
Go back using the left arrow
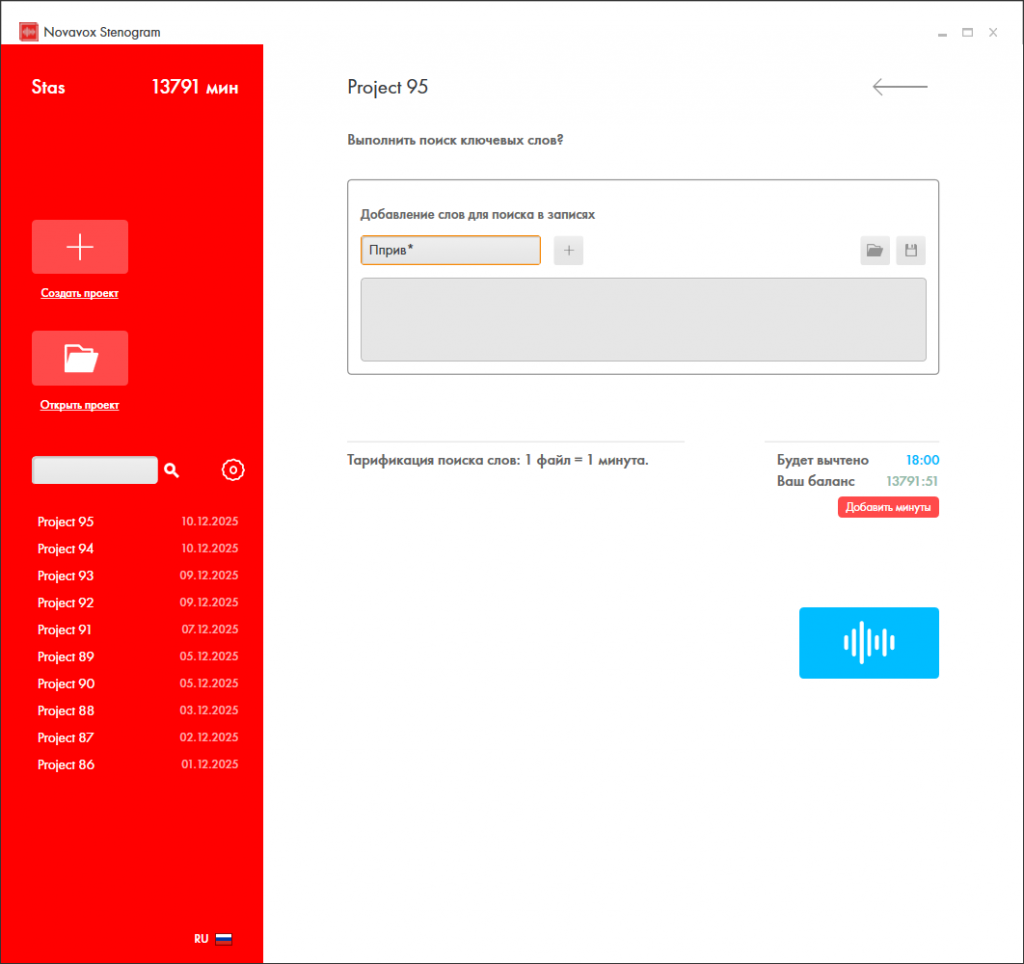900,87
